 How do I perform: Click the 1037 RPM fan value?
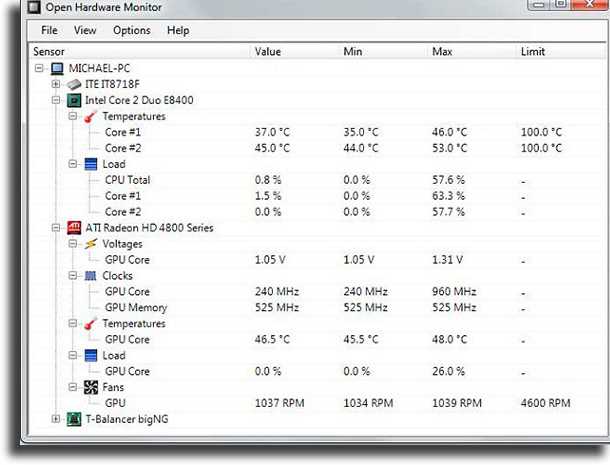[280, 404]
